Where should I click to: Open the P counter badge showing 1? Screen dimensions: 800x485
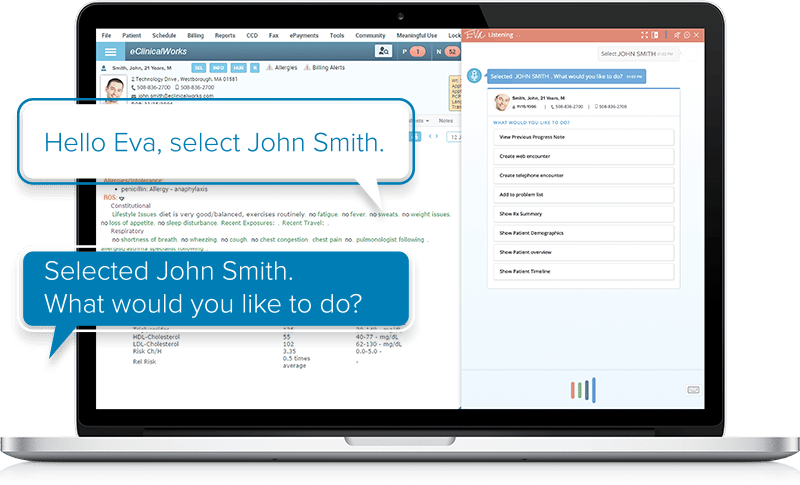tap(417, 52)
